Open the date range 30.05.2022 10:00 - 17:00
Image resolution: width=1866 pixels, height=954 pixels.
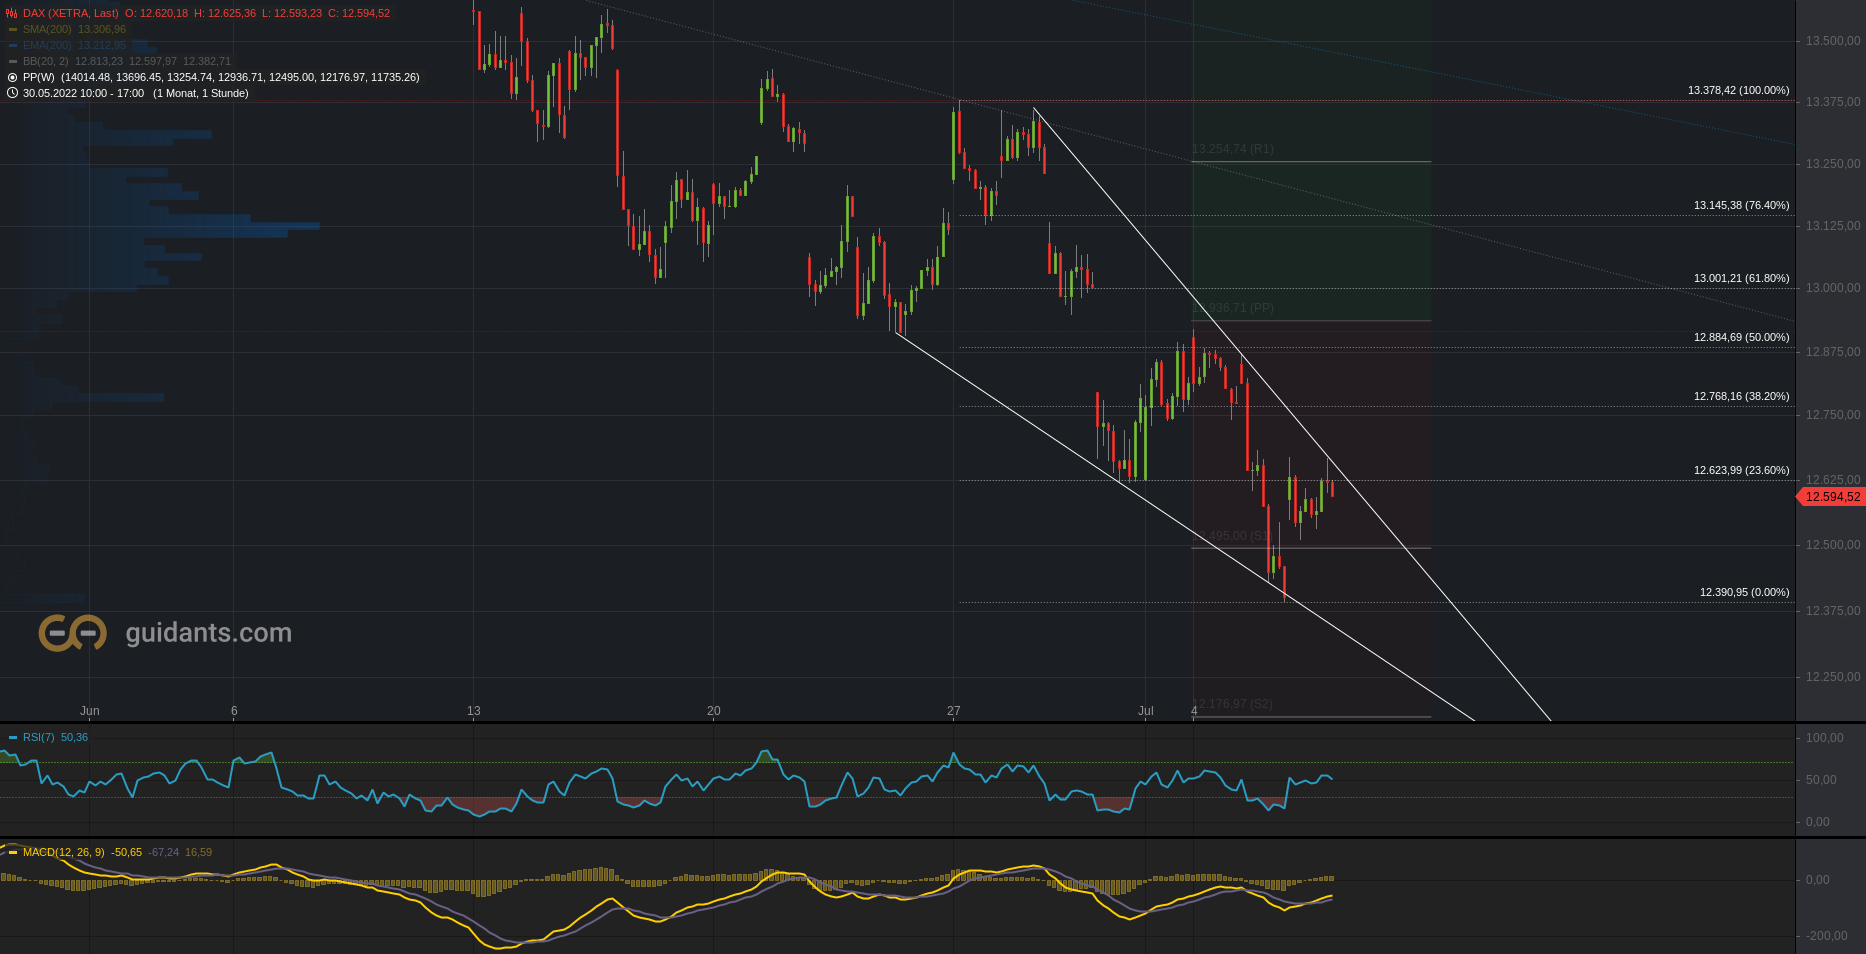[x=83, y=93]
